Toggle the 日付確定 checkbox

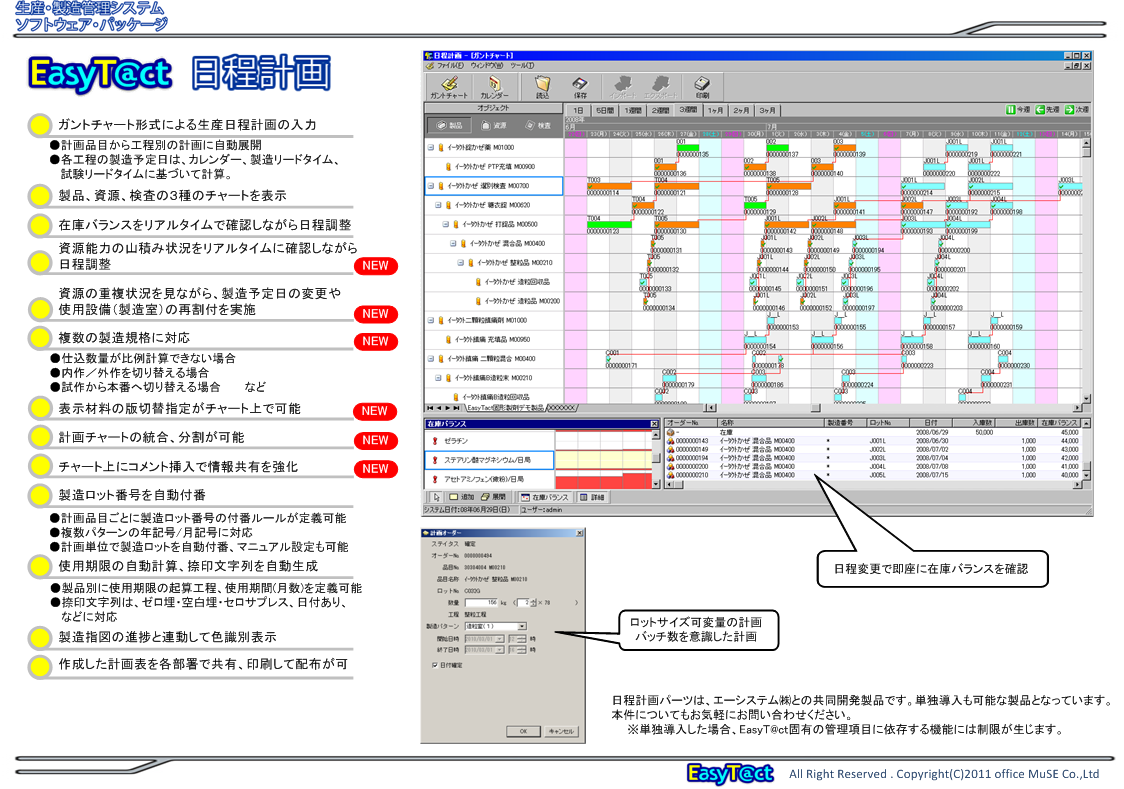point(434,666)
